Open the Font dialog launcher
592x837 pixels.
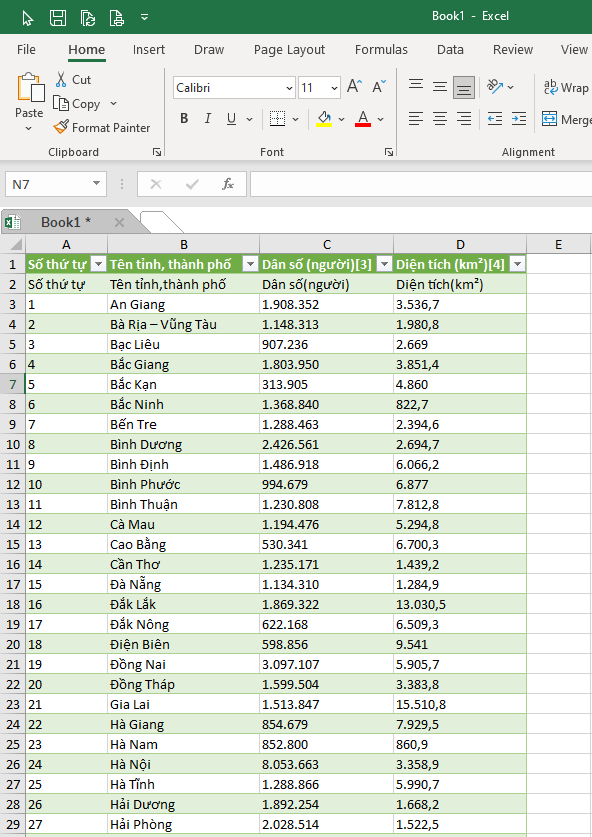389,152
